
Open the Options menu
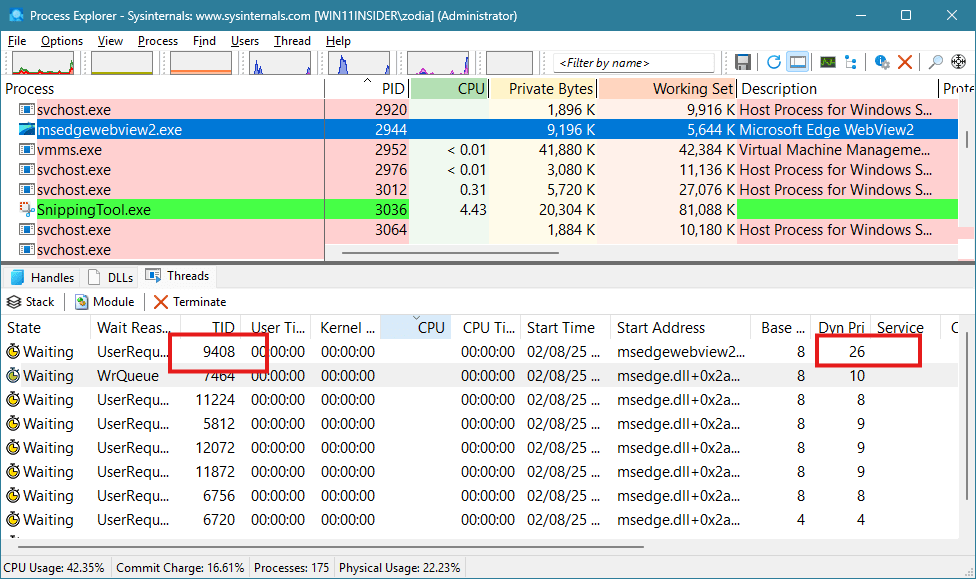pos(62,41)
